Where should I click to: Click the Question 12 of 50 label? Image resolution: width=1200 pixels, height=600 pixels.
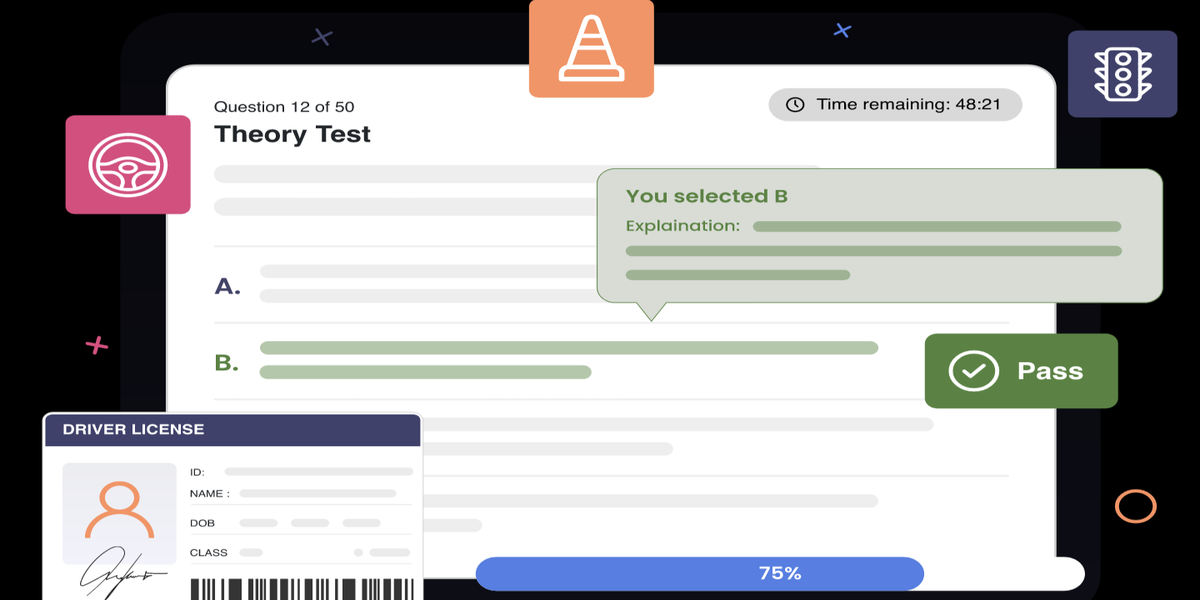point(284,107)
